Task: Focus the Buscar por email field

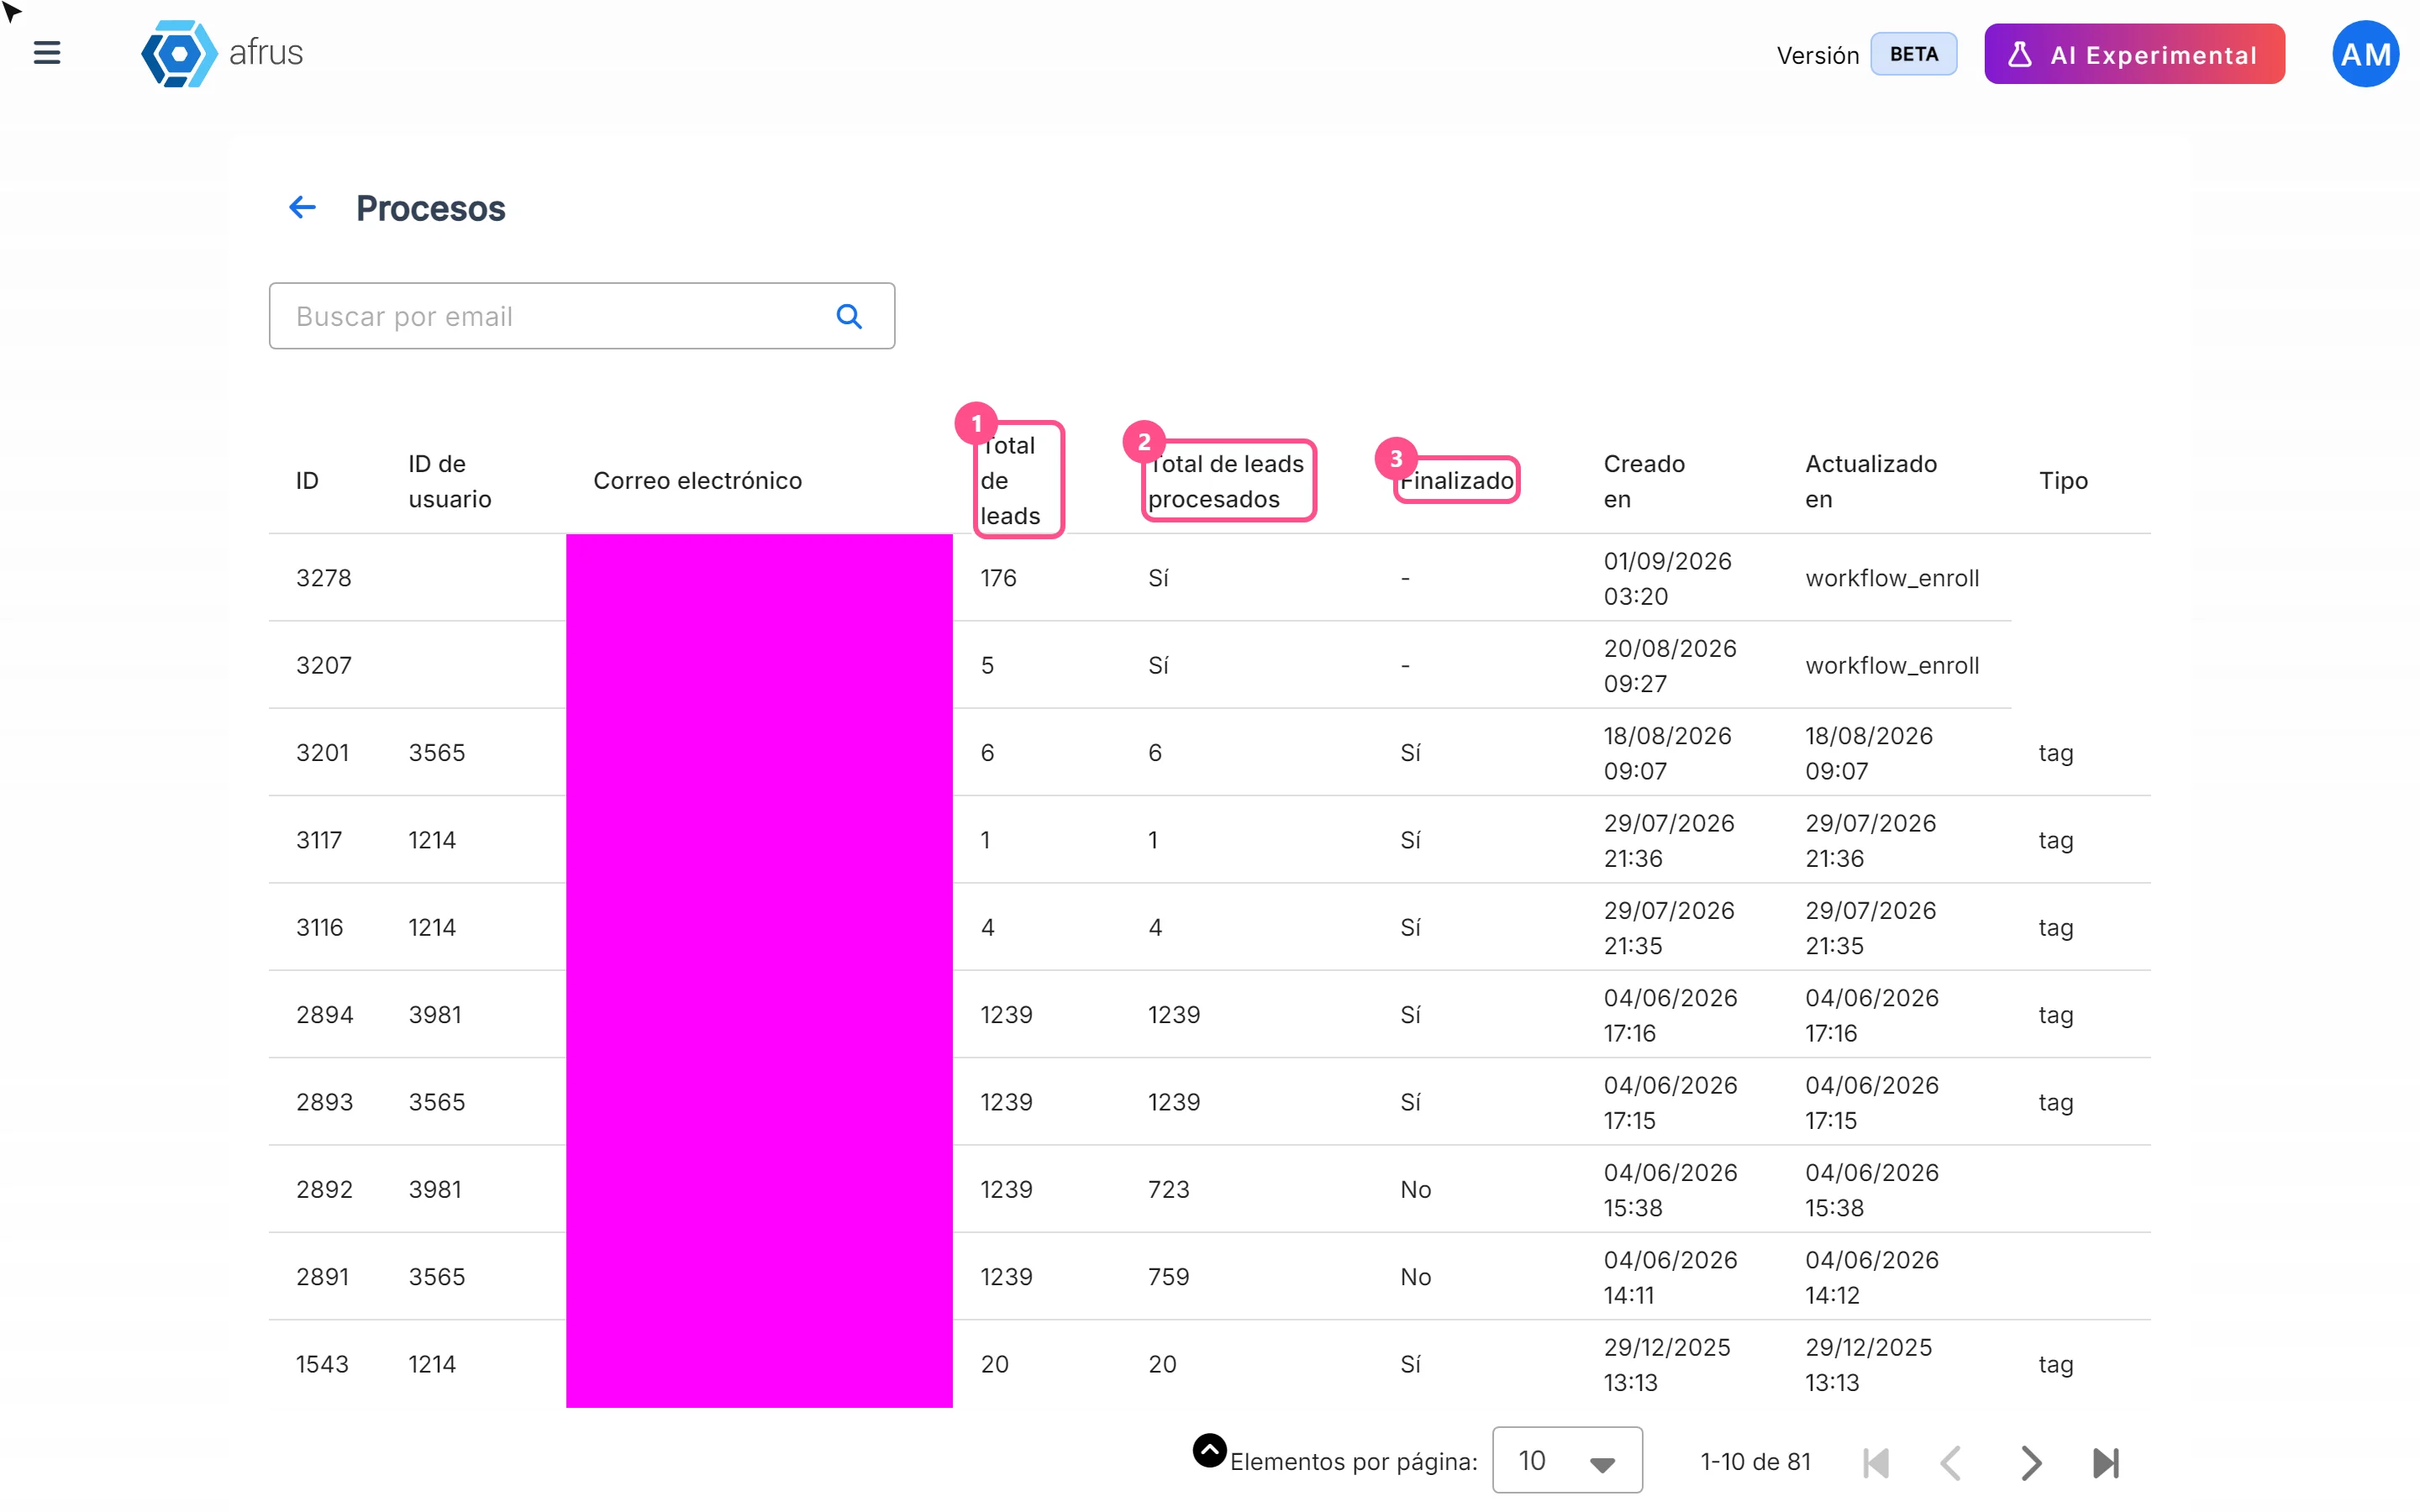Action: click(581, 316)
